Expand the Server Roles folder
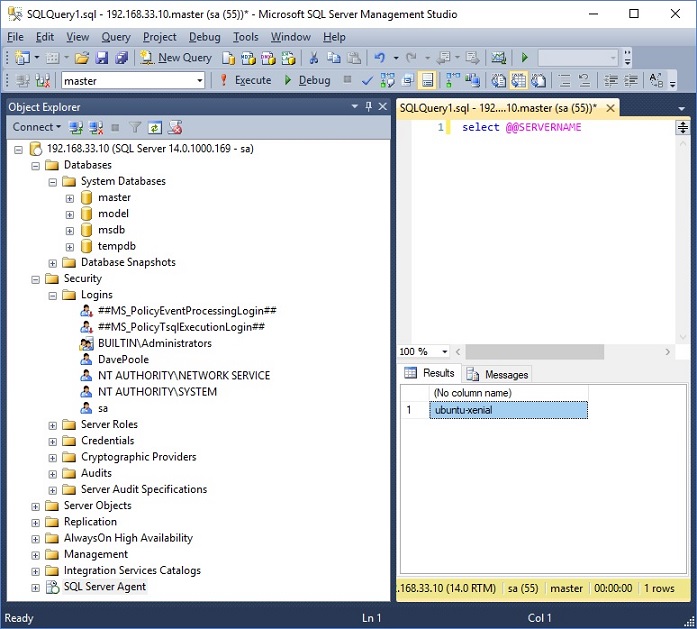 pyautogui.click(x=53, y=425)
